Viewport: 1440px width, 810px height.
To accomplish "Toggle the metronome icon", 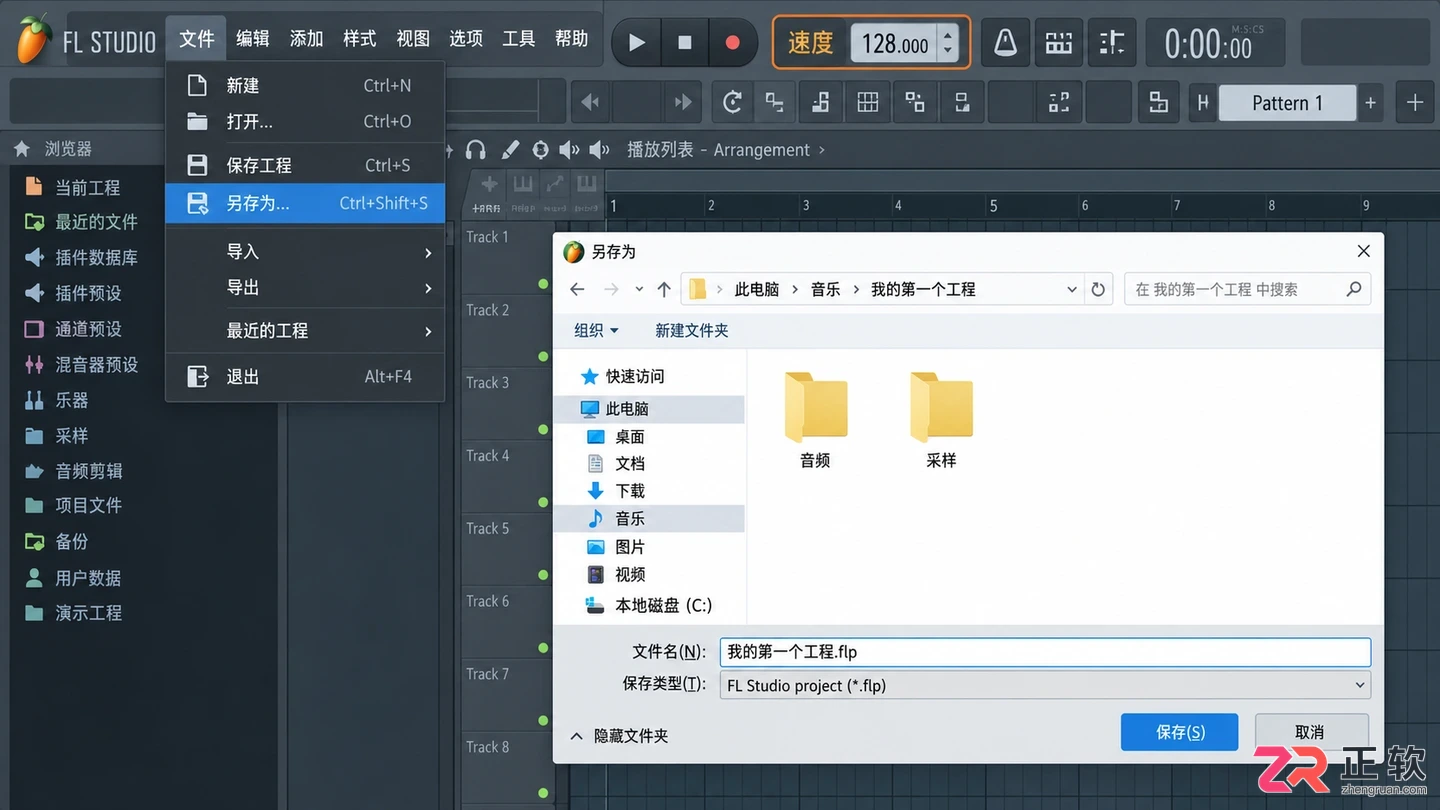I will [1005, 42].
